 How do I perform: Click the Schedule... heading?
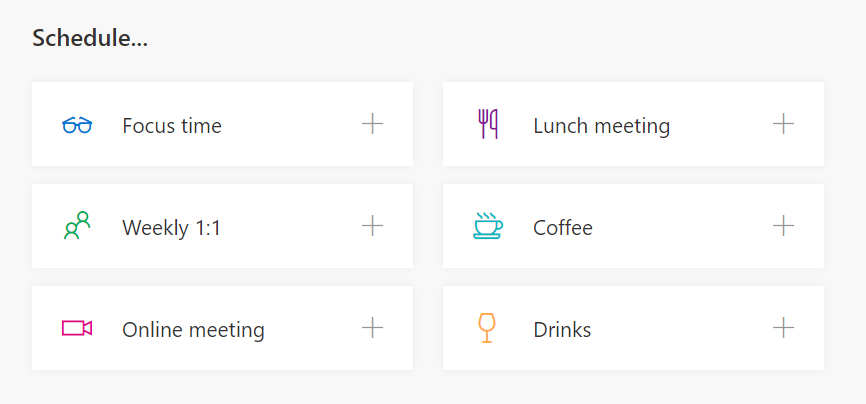(90, 38)
